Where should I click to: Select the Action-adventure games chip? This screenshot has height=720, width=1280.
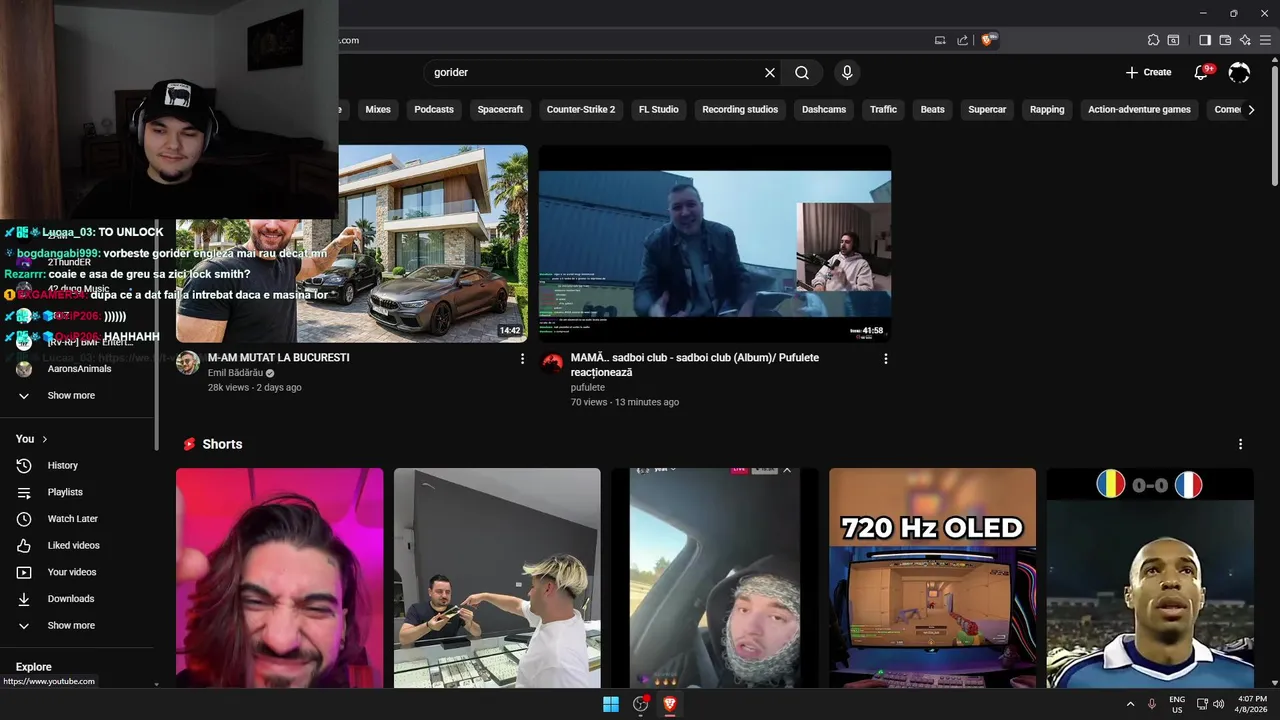pyautogui.click(x=1139, y=109)
